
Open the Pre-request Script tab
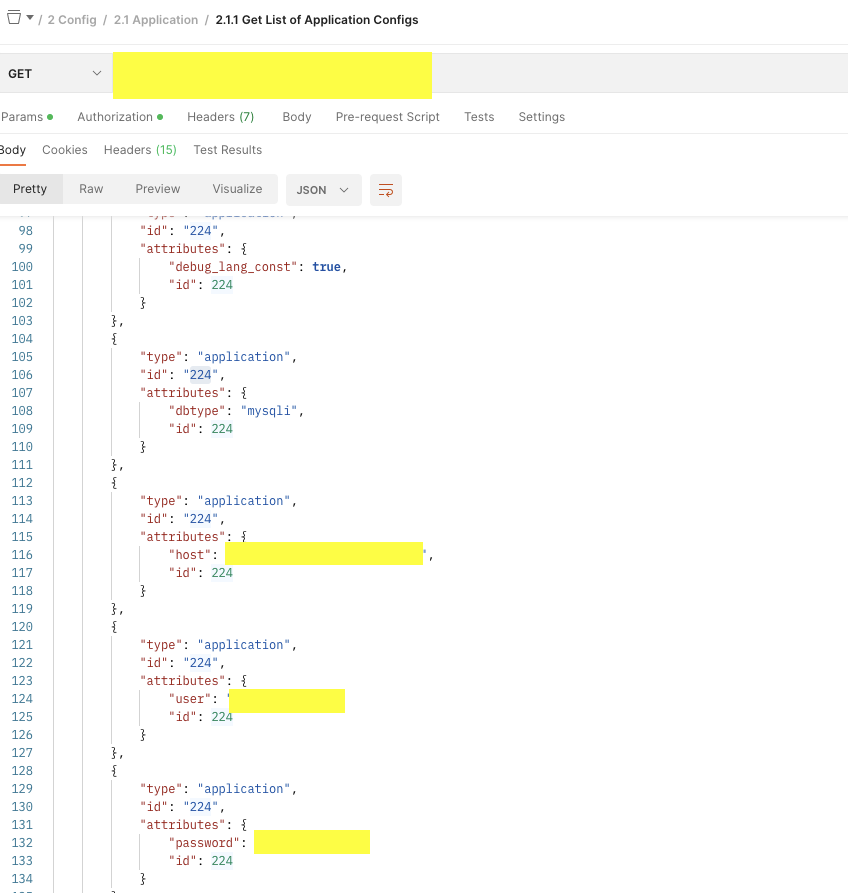(387, 117)
